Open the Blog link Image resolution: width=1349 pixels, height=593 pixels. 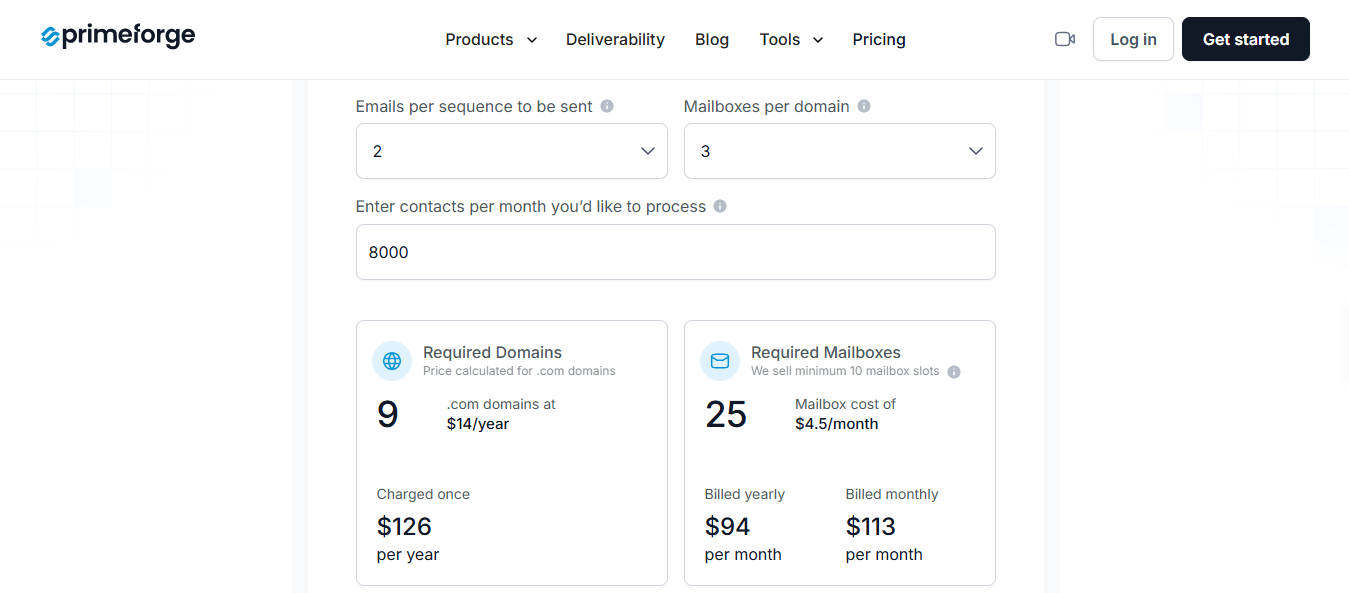tap(712, 39)
